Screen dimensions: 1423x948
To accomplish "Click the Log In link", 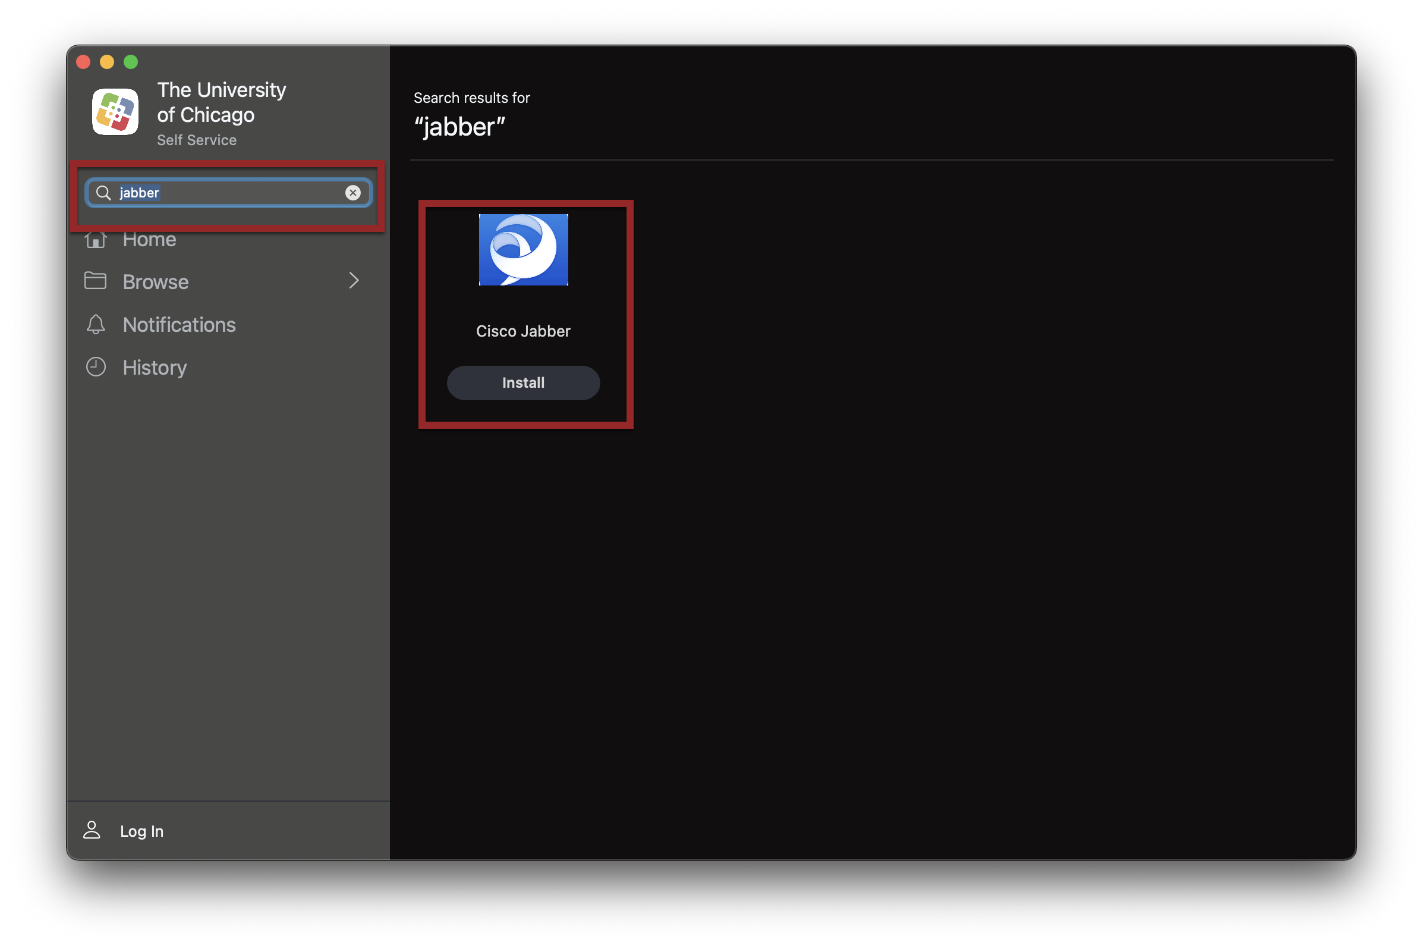I will (142, 831).
